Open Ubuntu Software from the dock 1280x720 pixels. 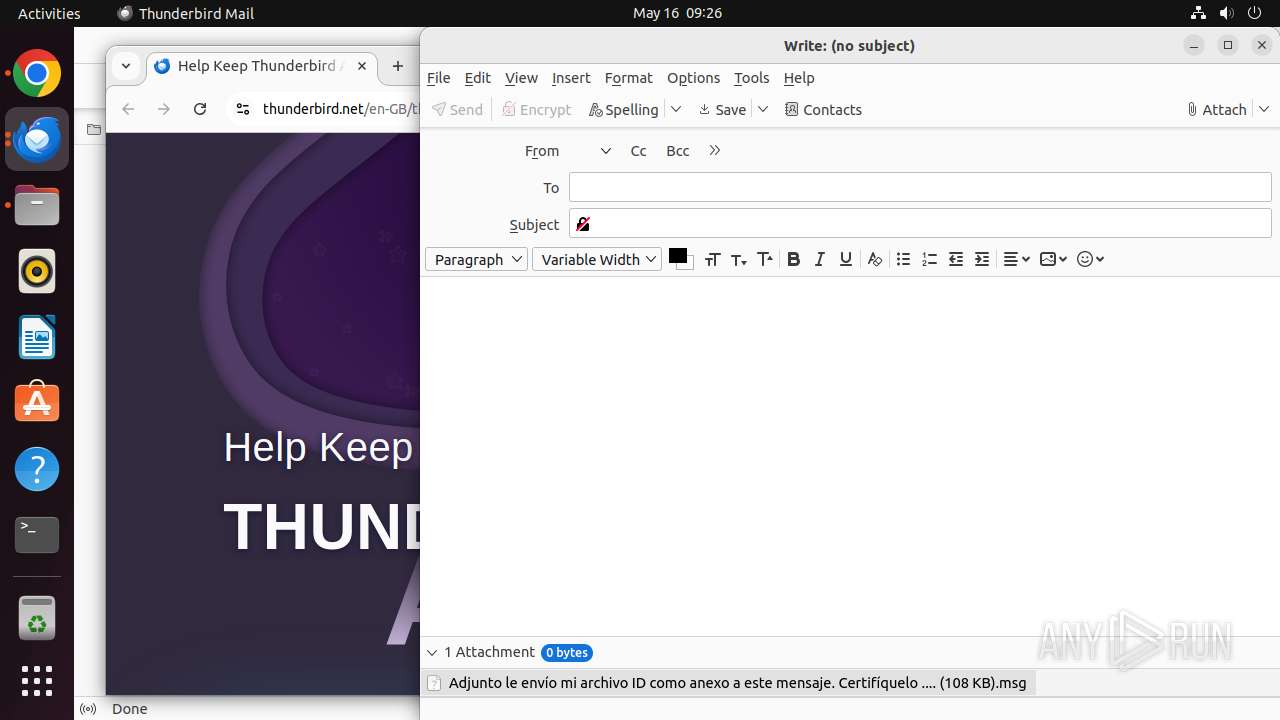[37, 403]
